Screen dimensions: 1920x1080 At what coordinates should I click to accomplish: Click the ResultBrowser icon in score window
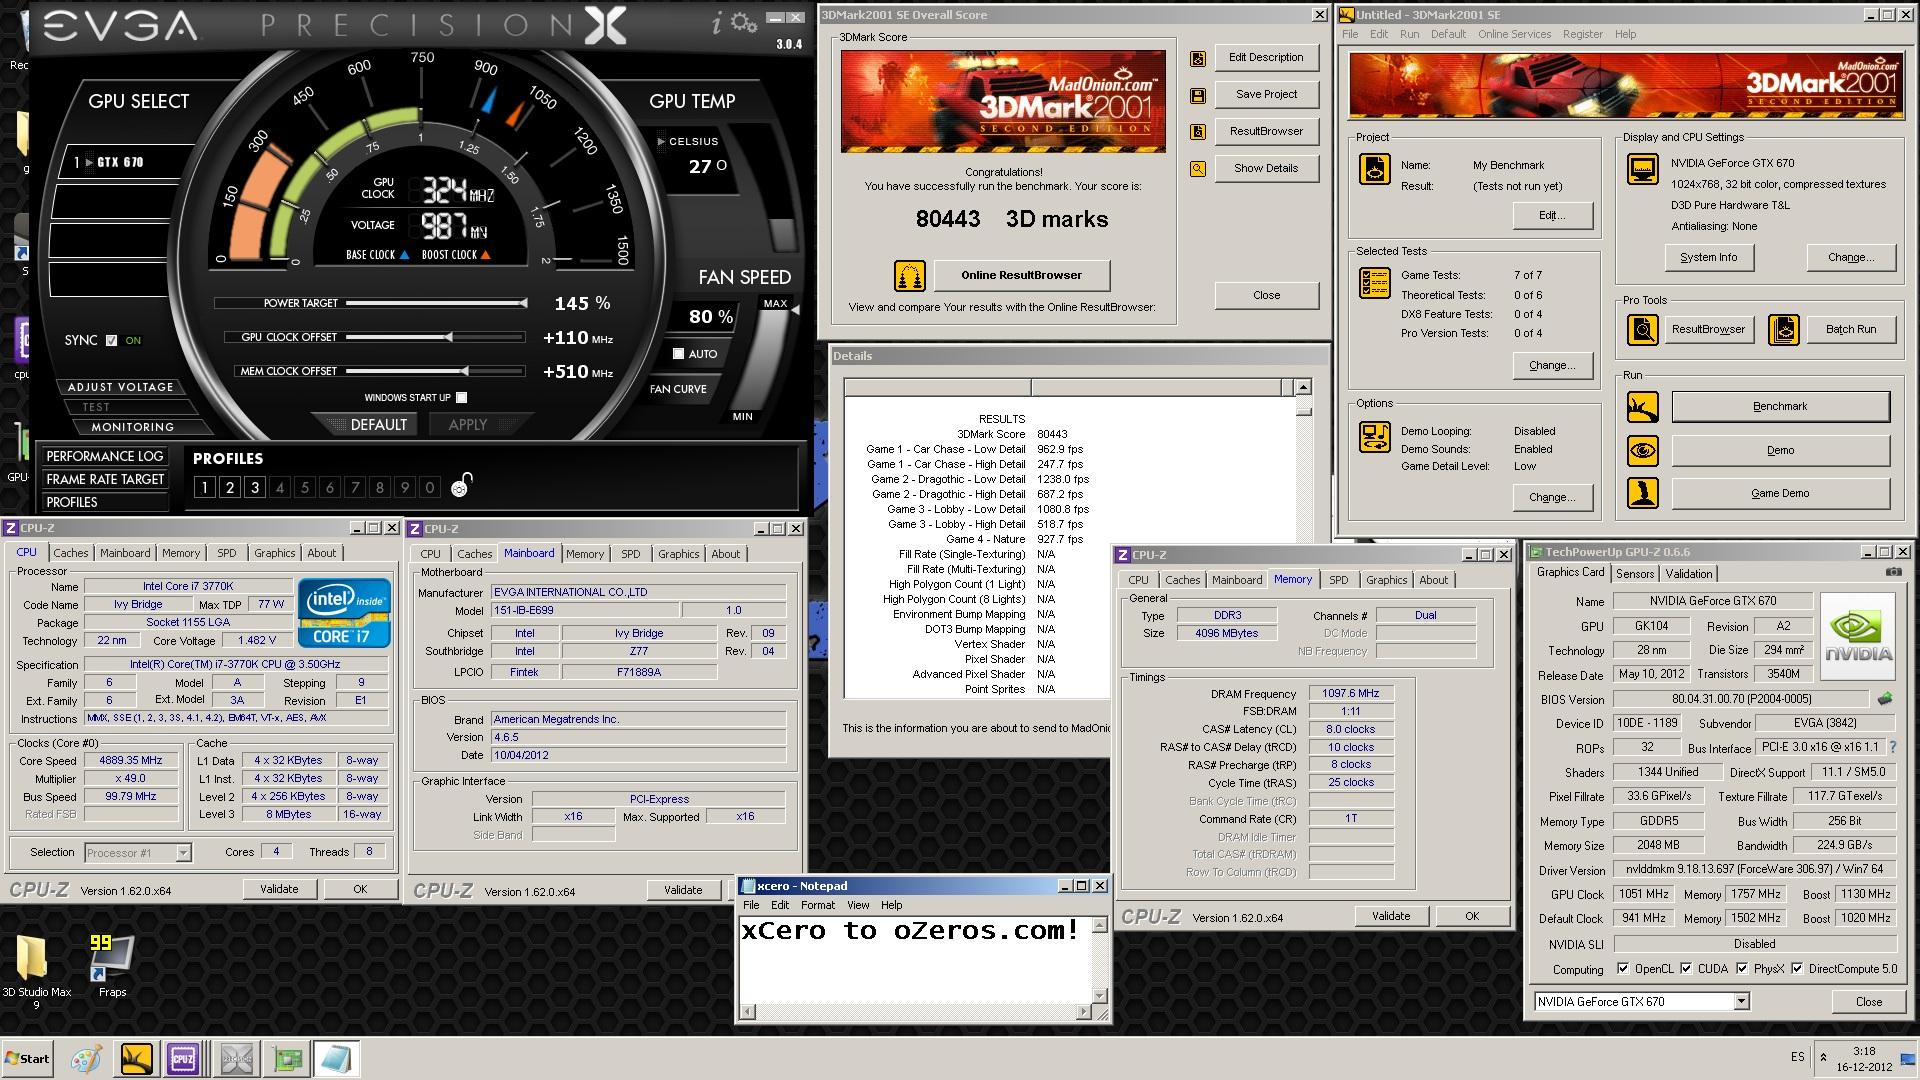[x=1197, y=132]
